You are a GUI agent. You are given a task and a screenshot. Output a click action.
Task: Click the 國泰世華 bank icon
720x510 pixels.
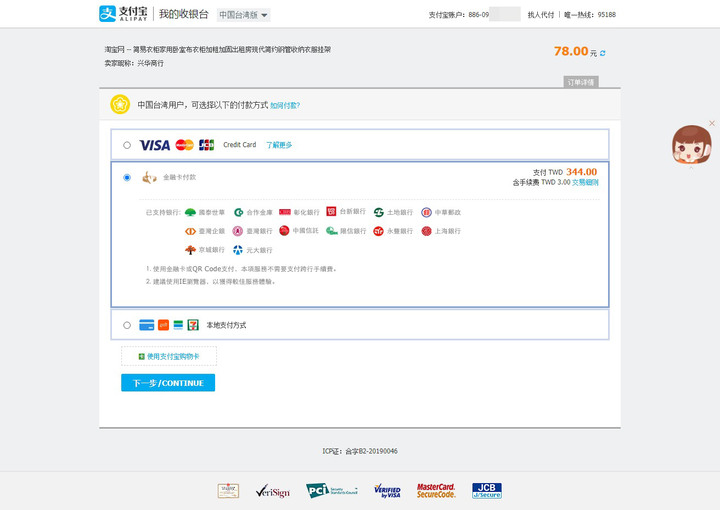190,213
